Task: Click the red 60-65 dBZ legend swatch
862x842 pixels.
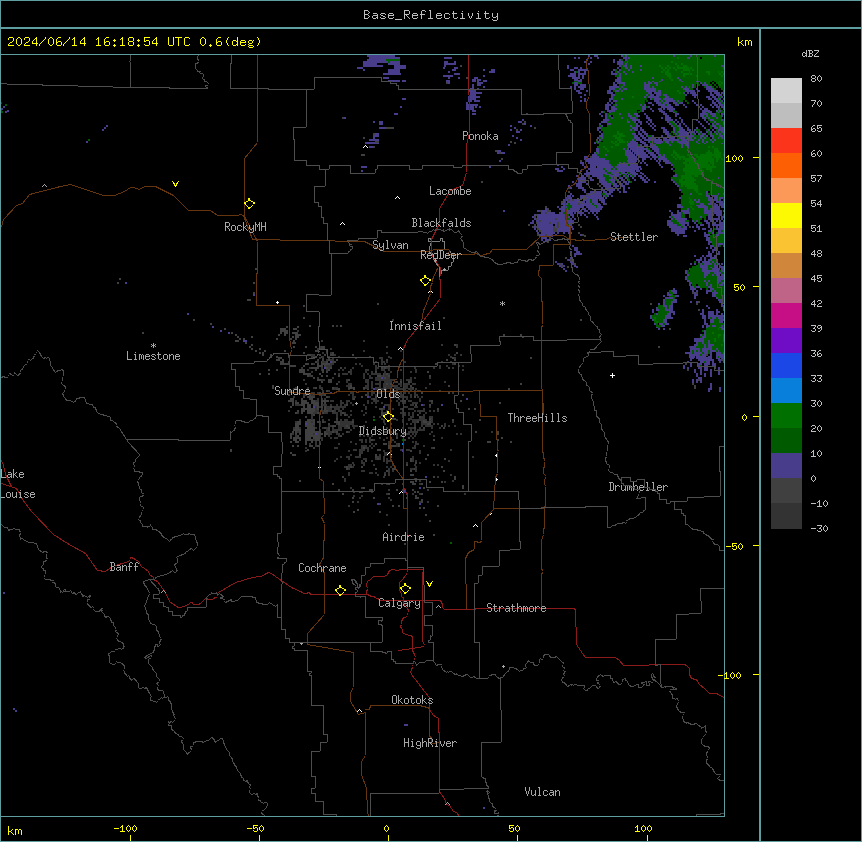Action: coord(786,141)
